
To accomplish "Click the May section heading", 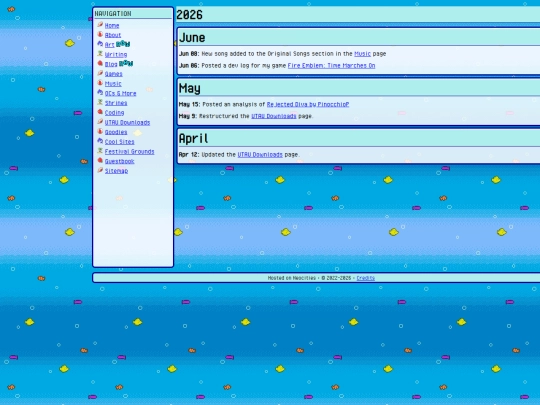I will 189,89.
